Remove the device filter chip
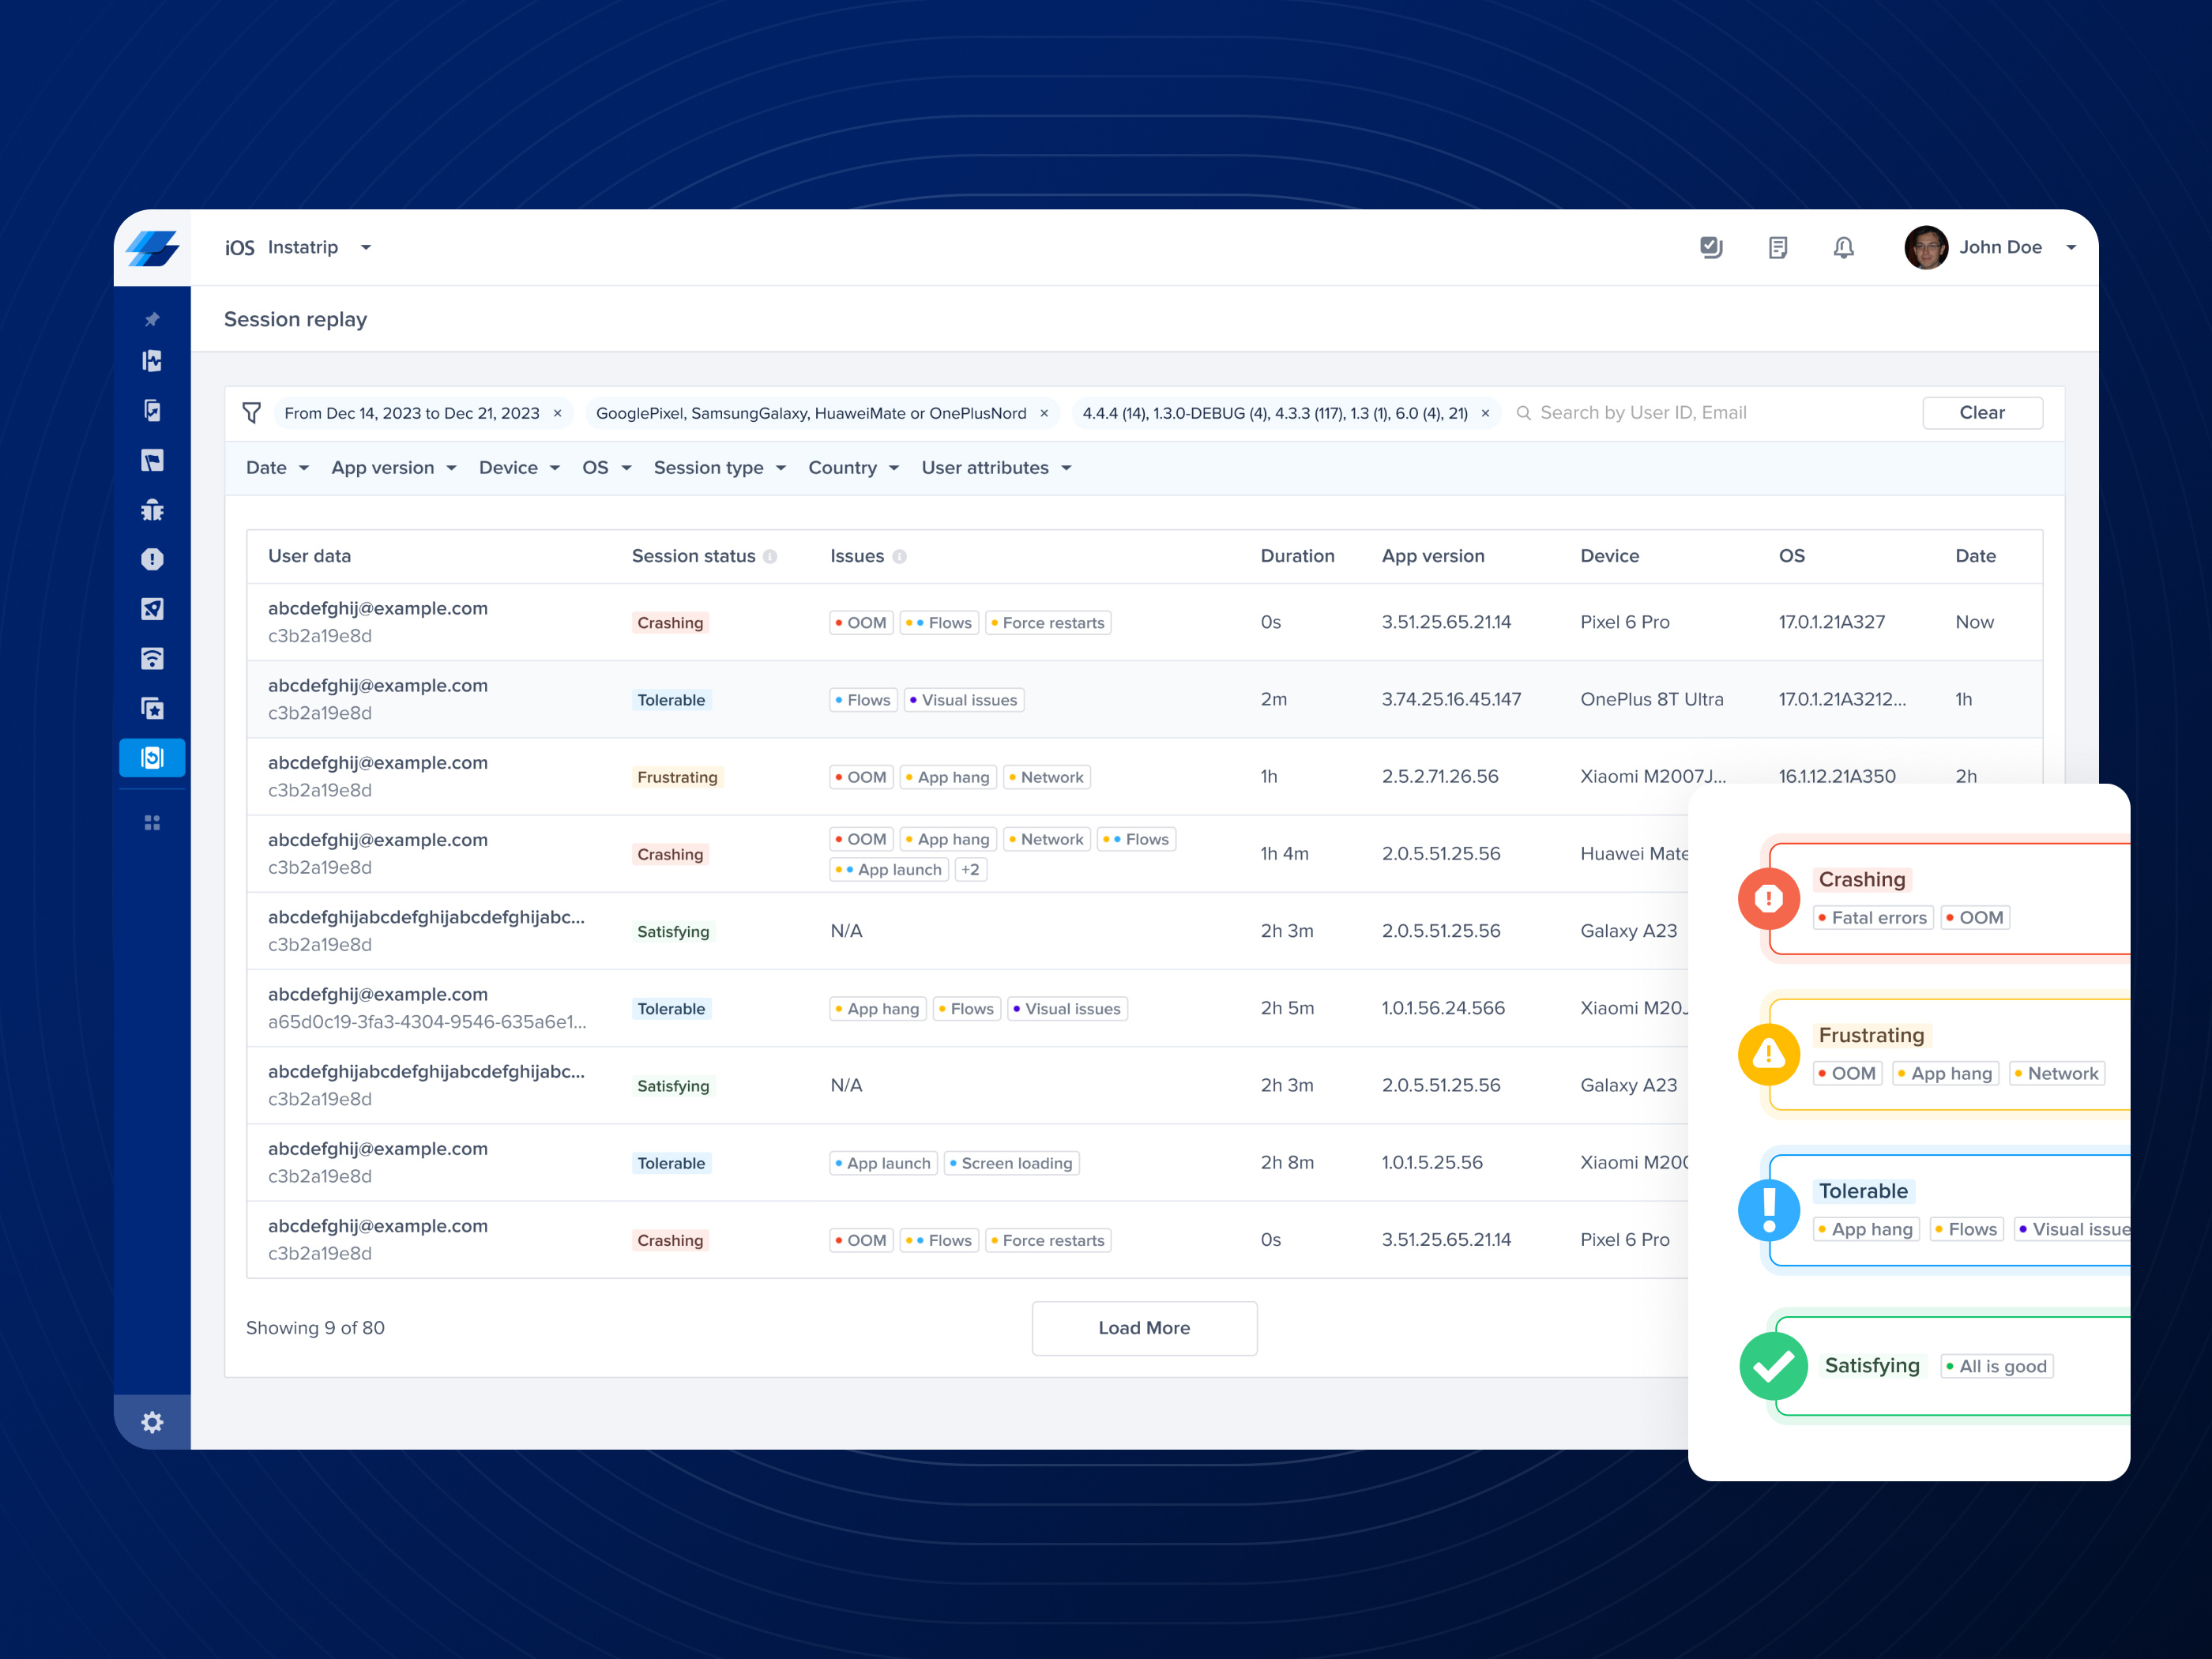This screenshot has width=2212, height=1659. tap(1044, 414)
